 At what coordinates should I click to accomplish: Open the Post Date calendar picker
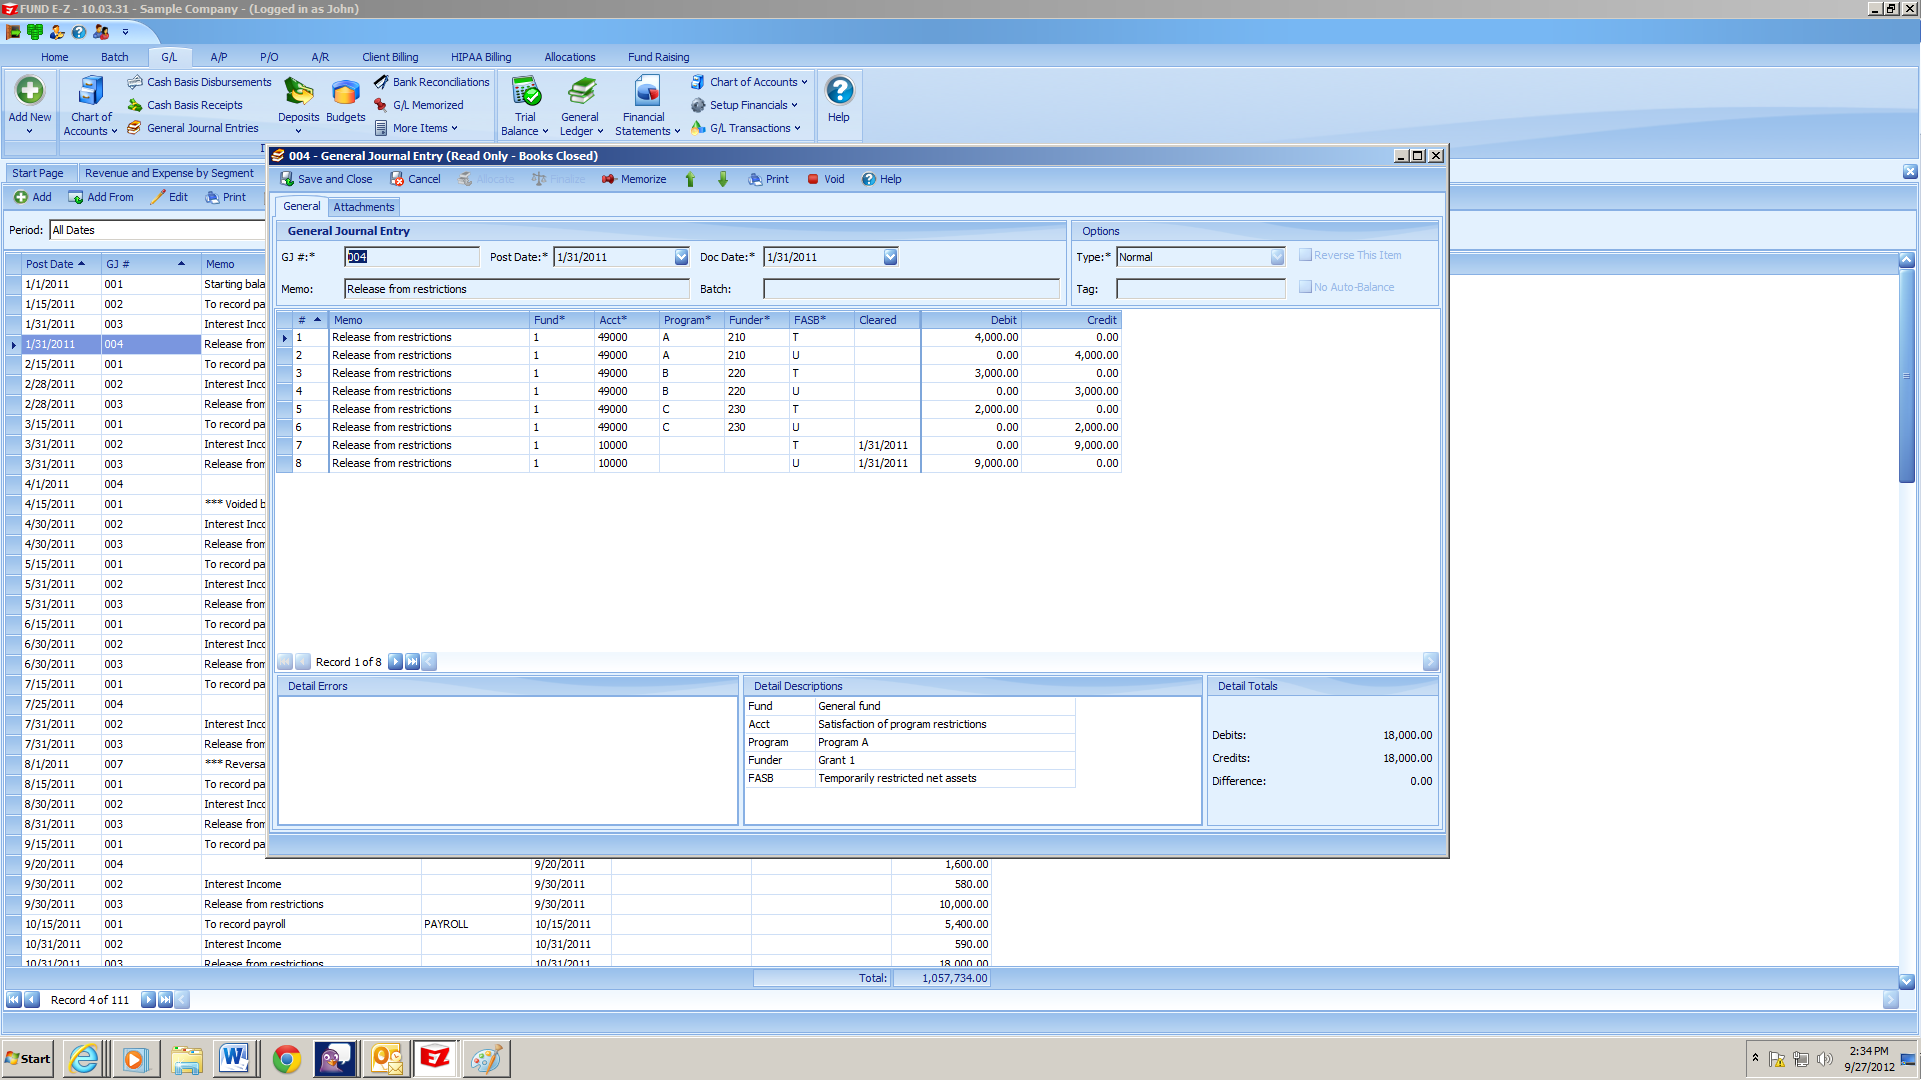tap(680, 257)
